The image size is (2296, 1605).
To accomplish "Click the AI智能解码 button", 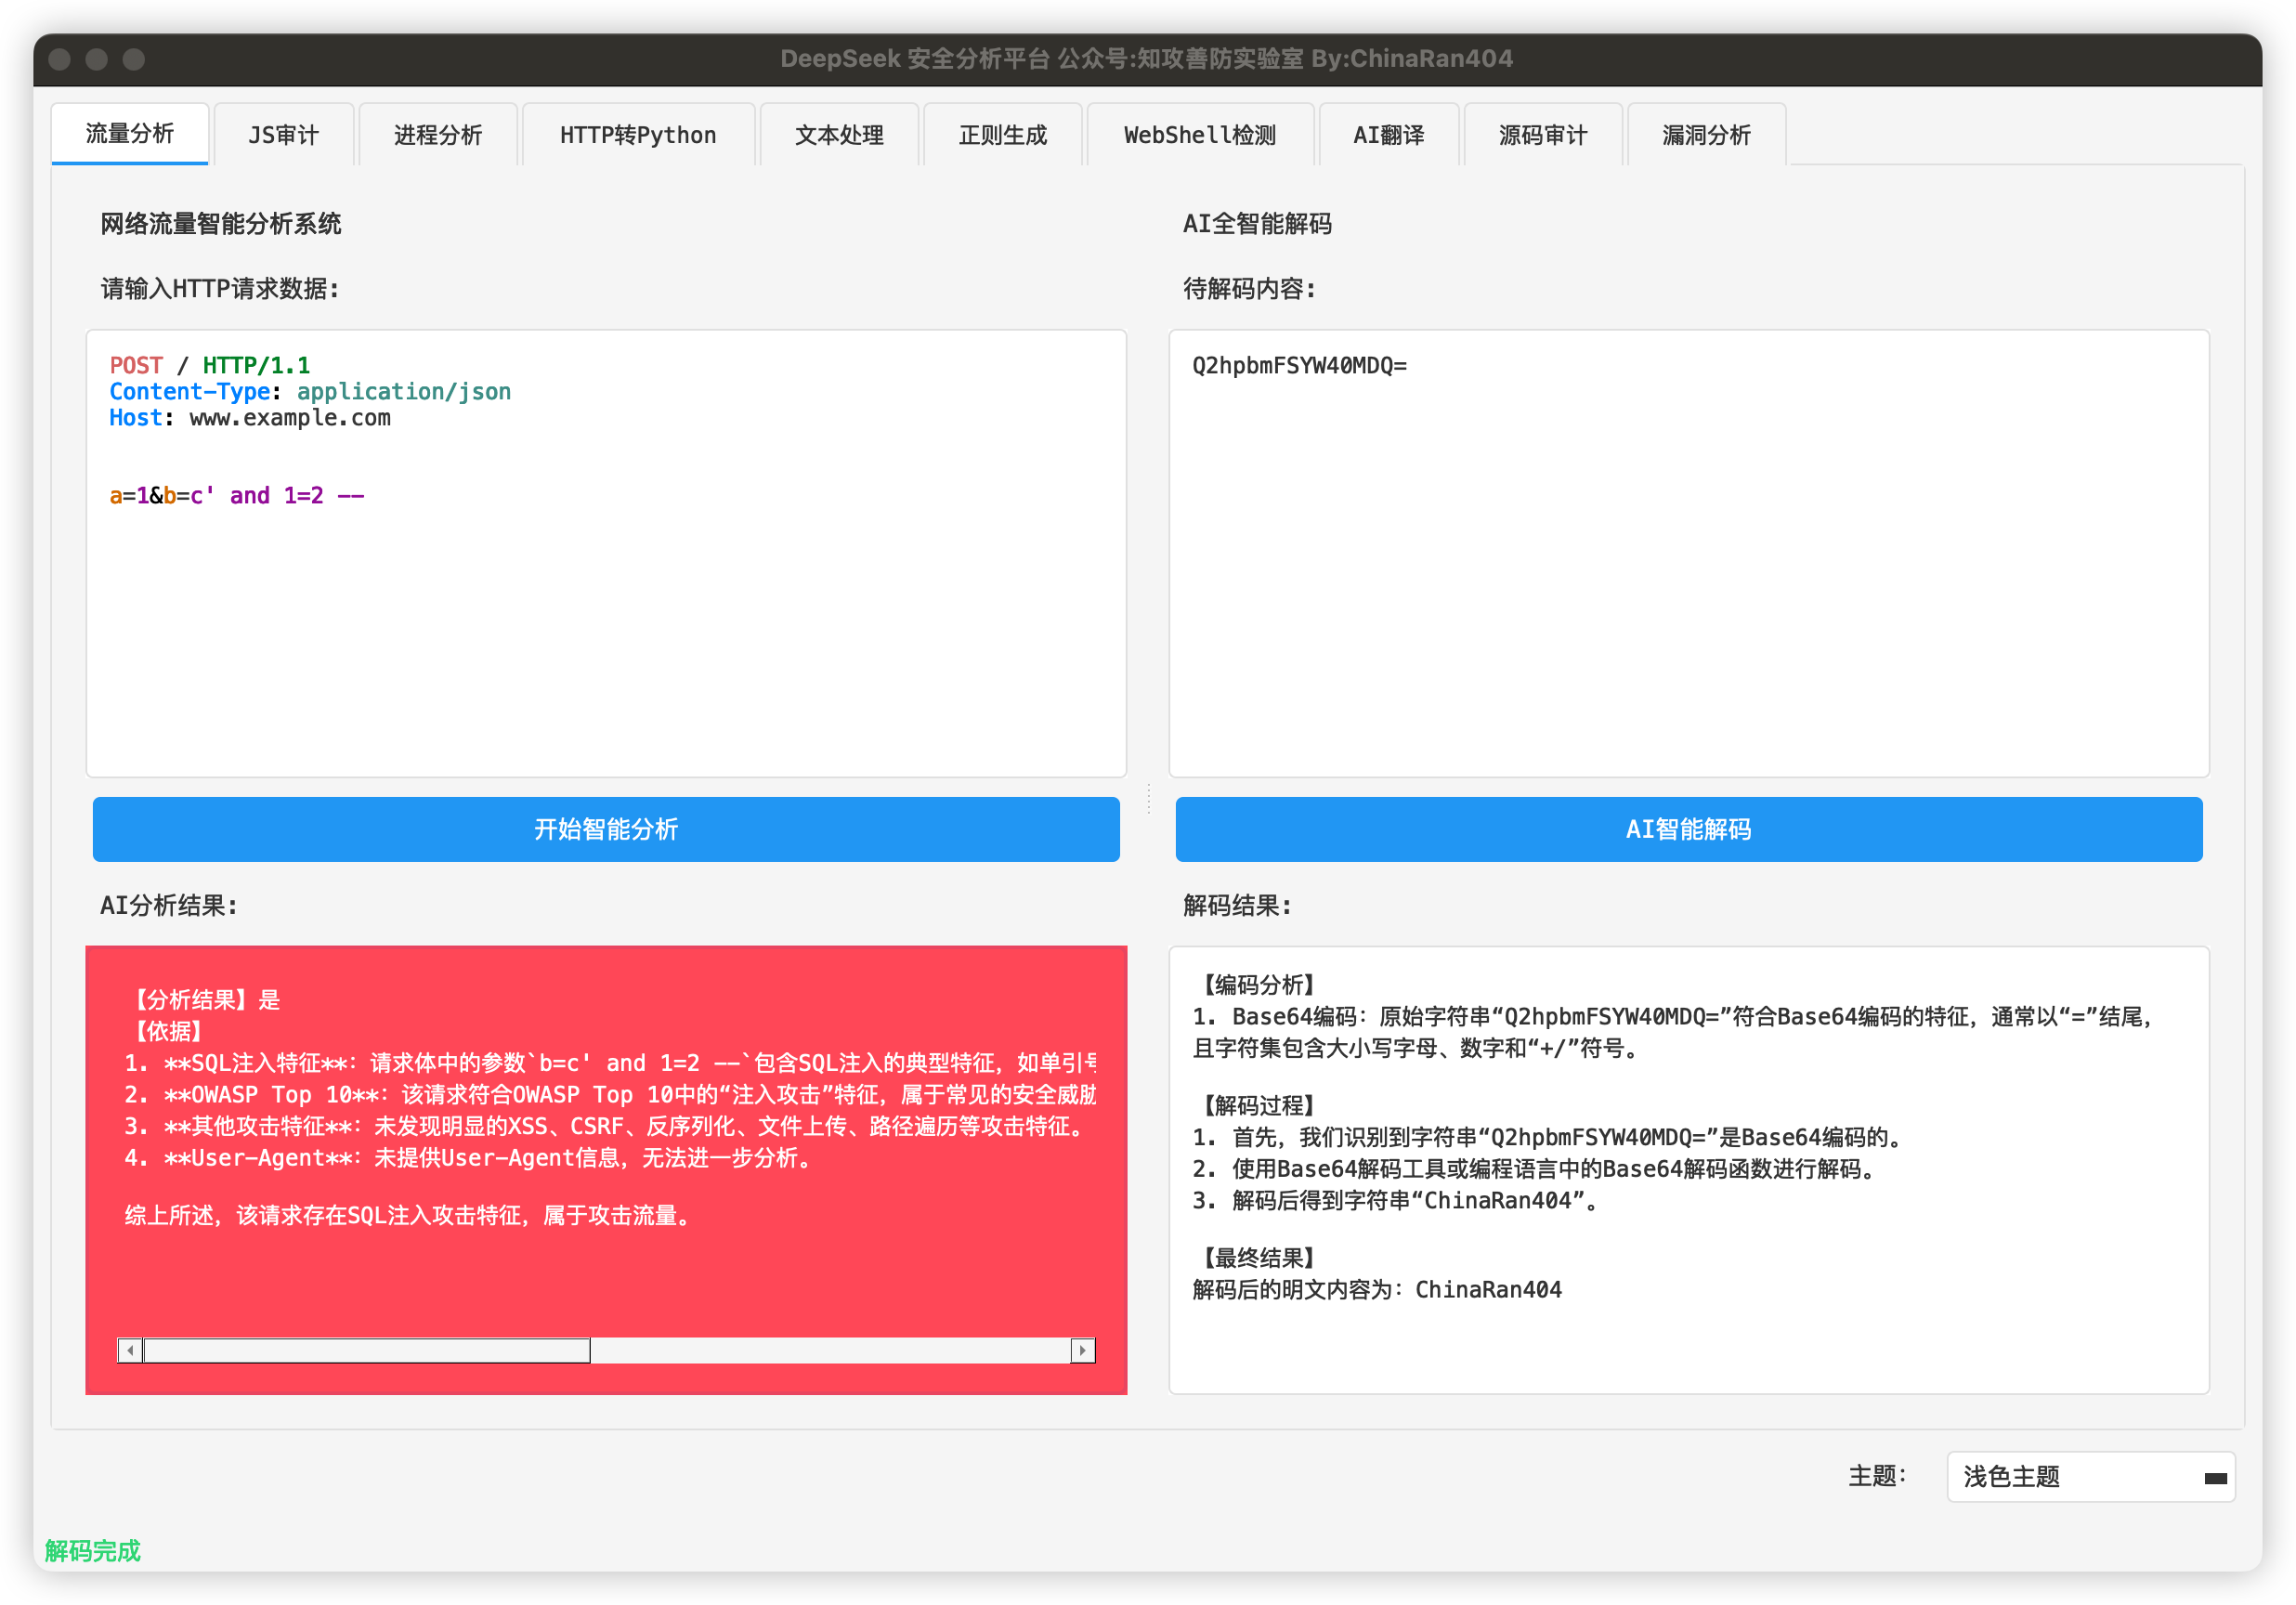I will click(1688, 829).
